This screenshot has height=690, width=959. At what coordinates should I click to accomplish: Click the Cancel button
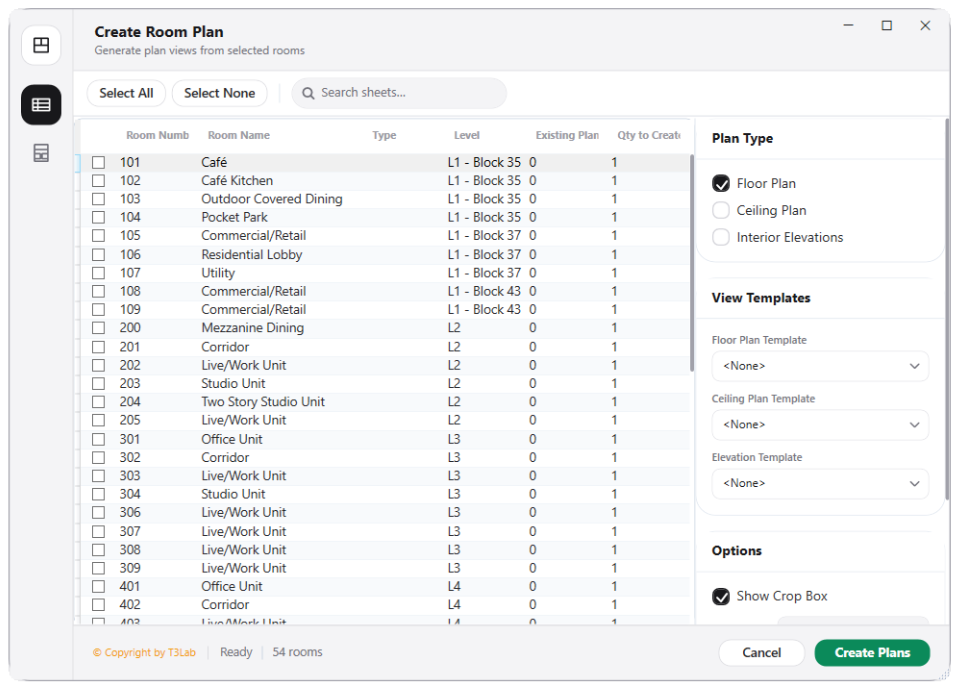(x=761, y=653)
